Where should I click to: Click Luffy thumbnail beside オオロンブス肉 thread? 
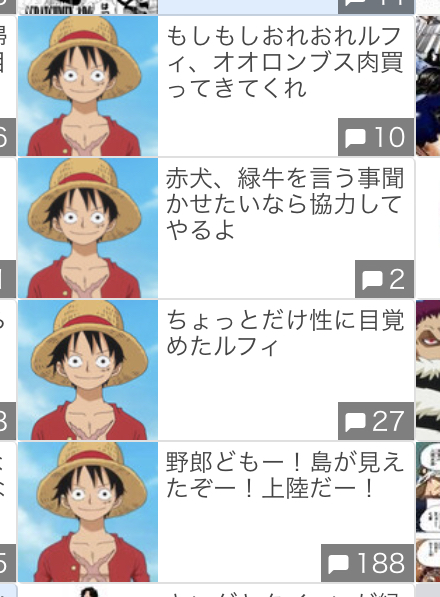(88, 86)
